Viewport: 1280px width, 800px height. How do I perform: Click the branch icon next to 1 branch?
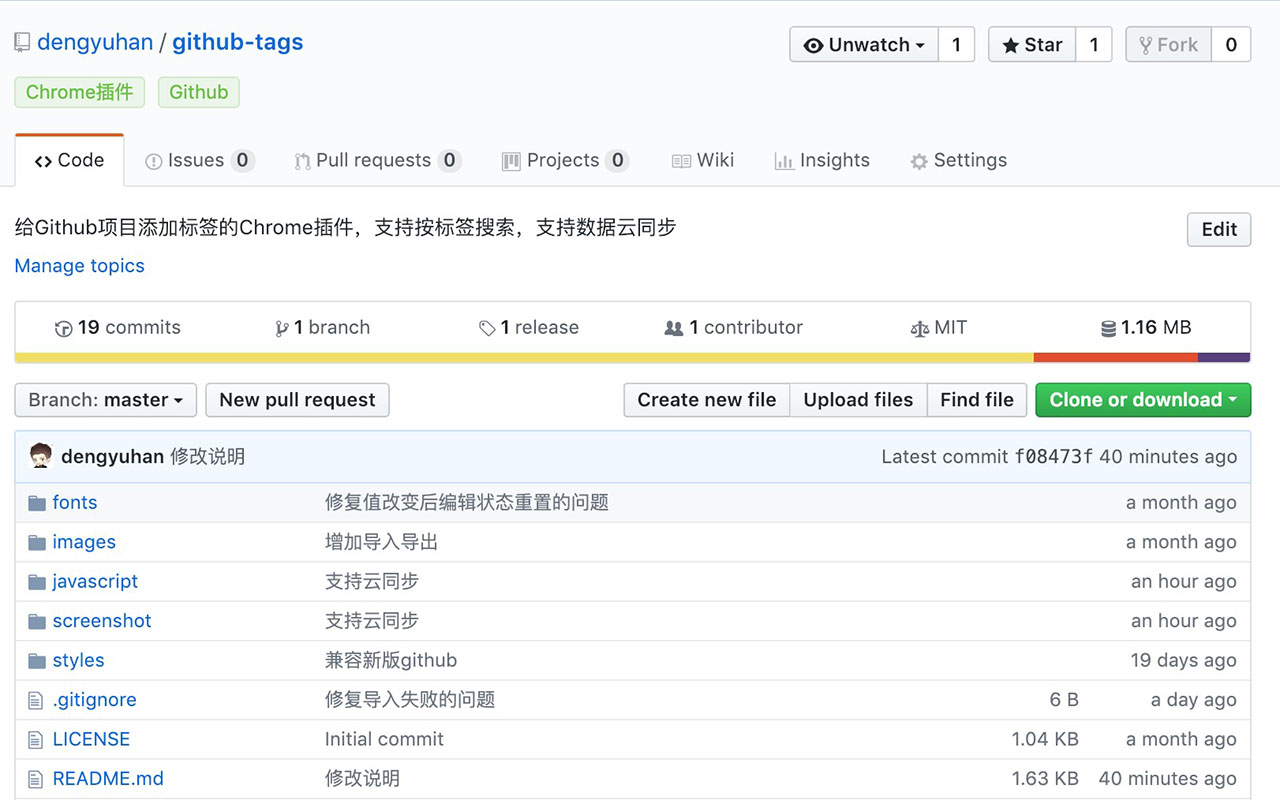(x=283, y=327)
